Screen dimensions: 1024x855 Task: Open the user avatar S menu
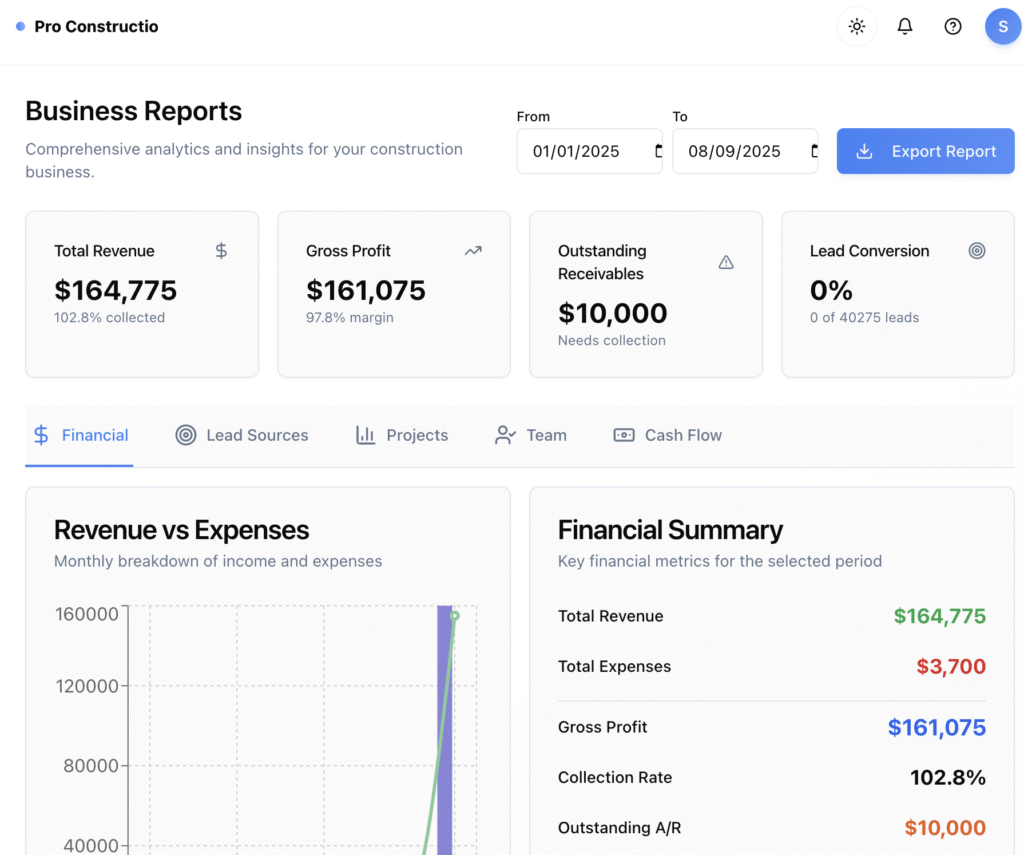click(1003, 26)
